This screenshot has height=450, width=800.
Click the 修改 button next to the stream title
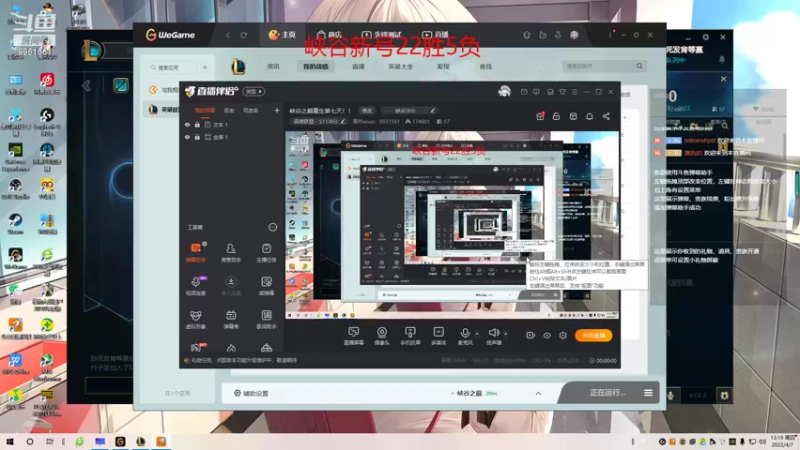(367, 111)
